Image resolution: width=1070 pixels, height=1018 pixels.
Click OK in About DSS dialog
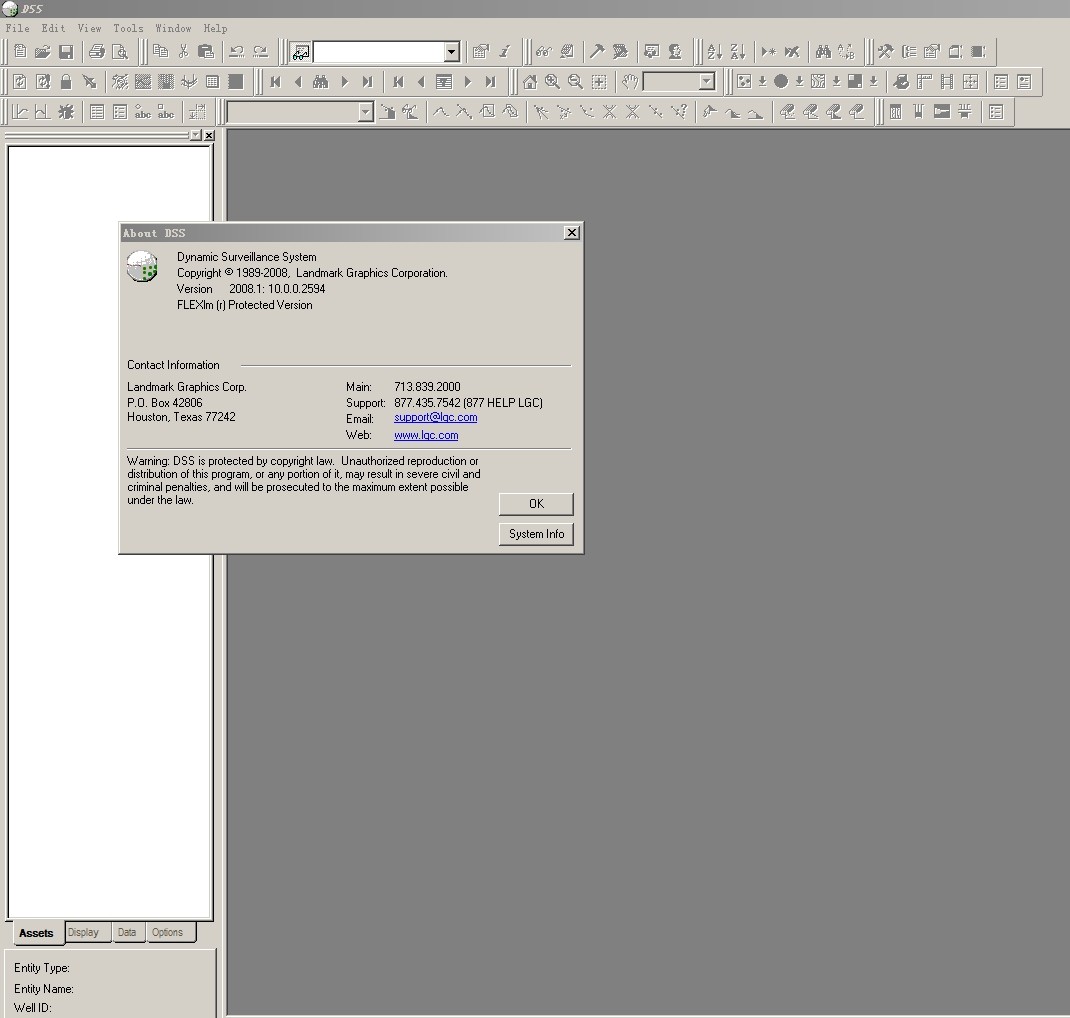click(x=536, y=504)
